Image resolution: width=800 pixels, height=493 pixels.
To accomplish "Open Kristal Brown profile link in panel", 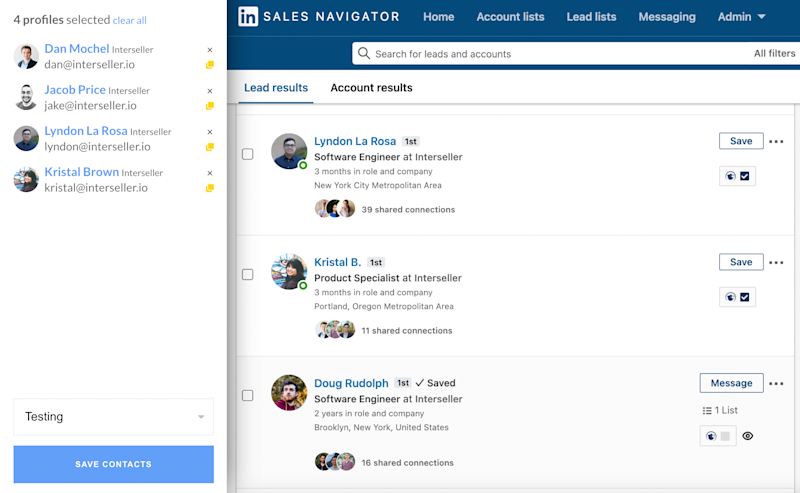I will coord(82,172).
